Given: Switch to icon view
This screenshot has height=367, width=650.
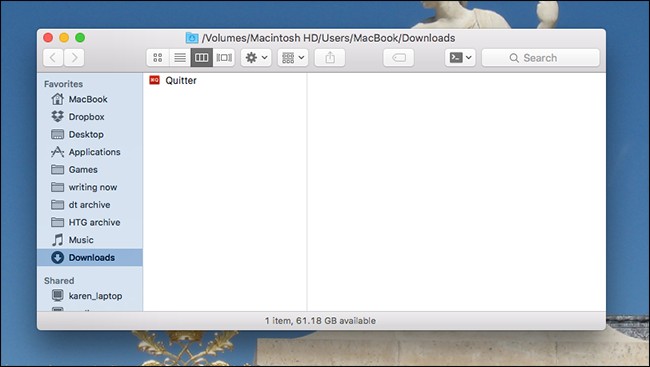Looking at the screenshot, I should click(x=158, y=58).
